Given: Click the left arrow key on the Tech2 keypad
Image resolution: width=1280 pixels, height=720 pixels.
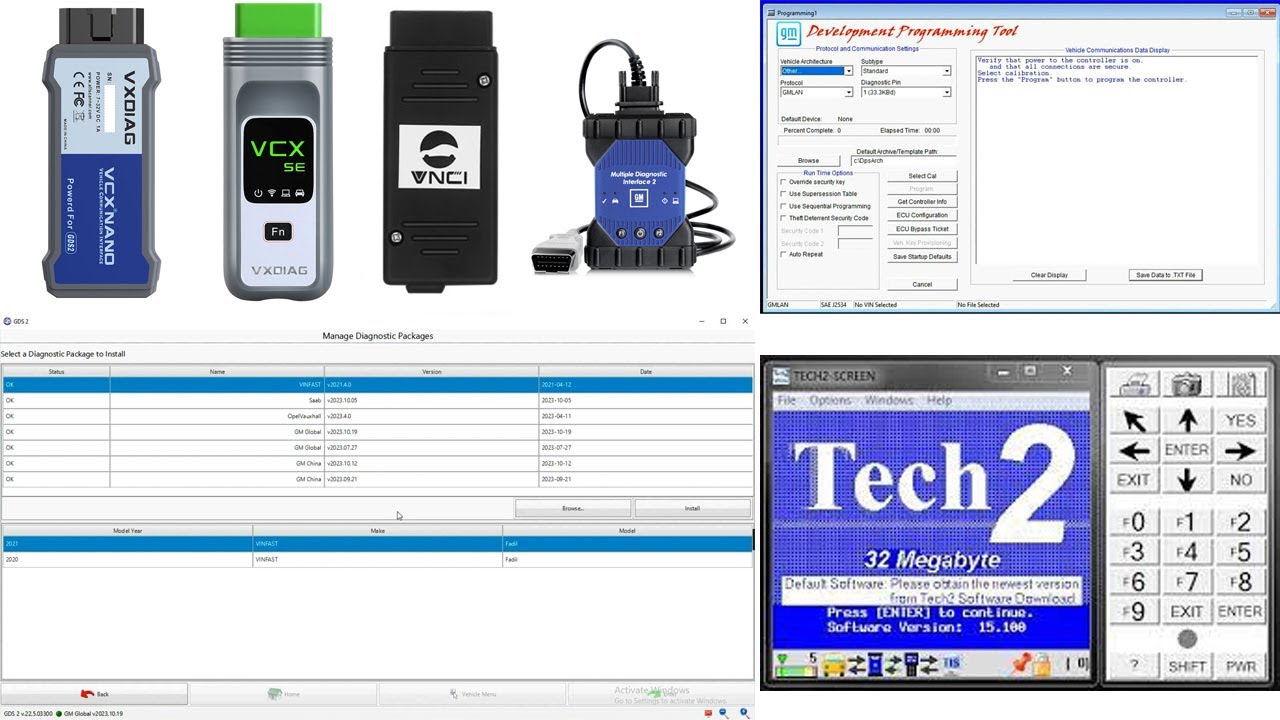Looking at the screenshot, I should 1134,450.
